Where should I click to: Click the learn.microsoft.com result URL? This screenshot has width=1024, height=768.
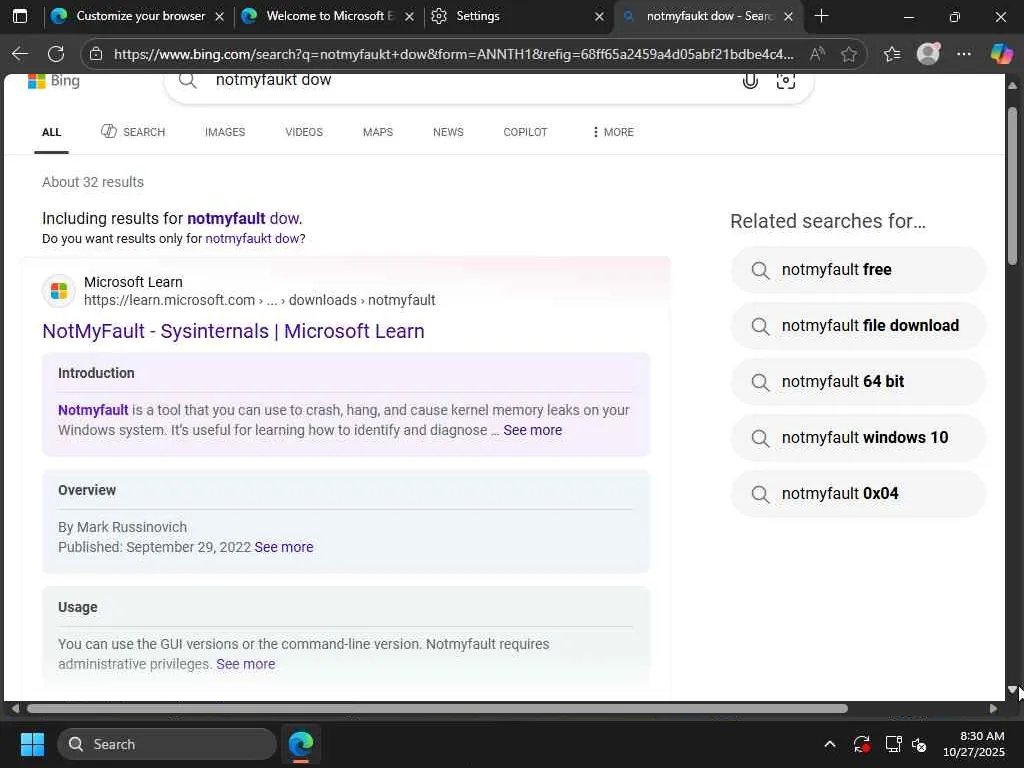(259, 300)
